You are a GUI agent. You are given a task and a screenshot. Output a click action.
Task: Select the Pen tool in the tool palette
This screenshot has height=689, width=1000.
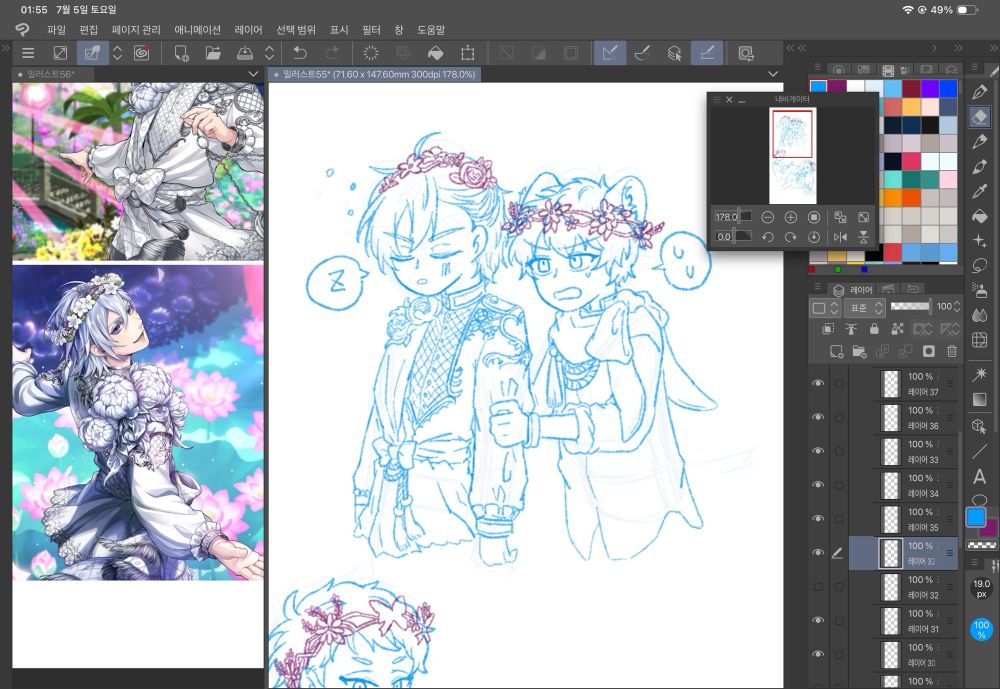980,92
